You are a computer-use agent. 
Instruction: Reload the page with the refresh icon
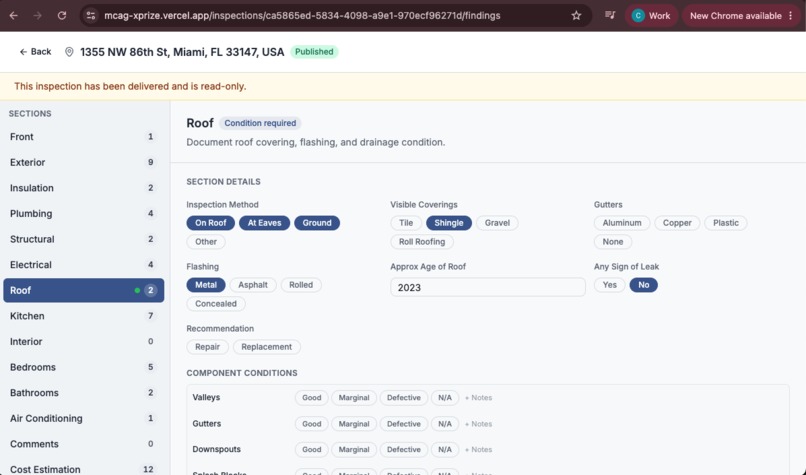tap(62, 15)
